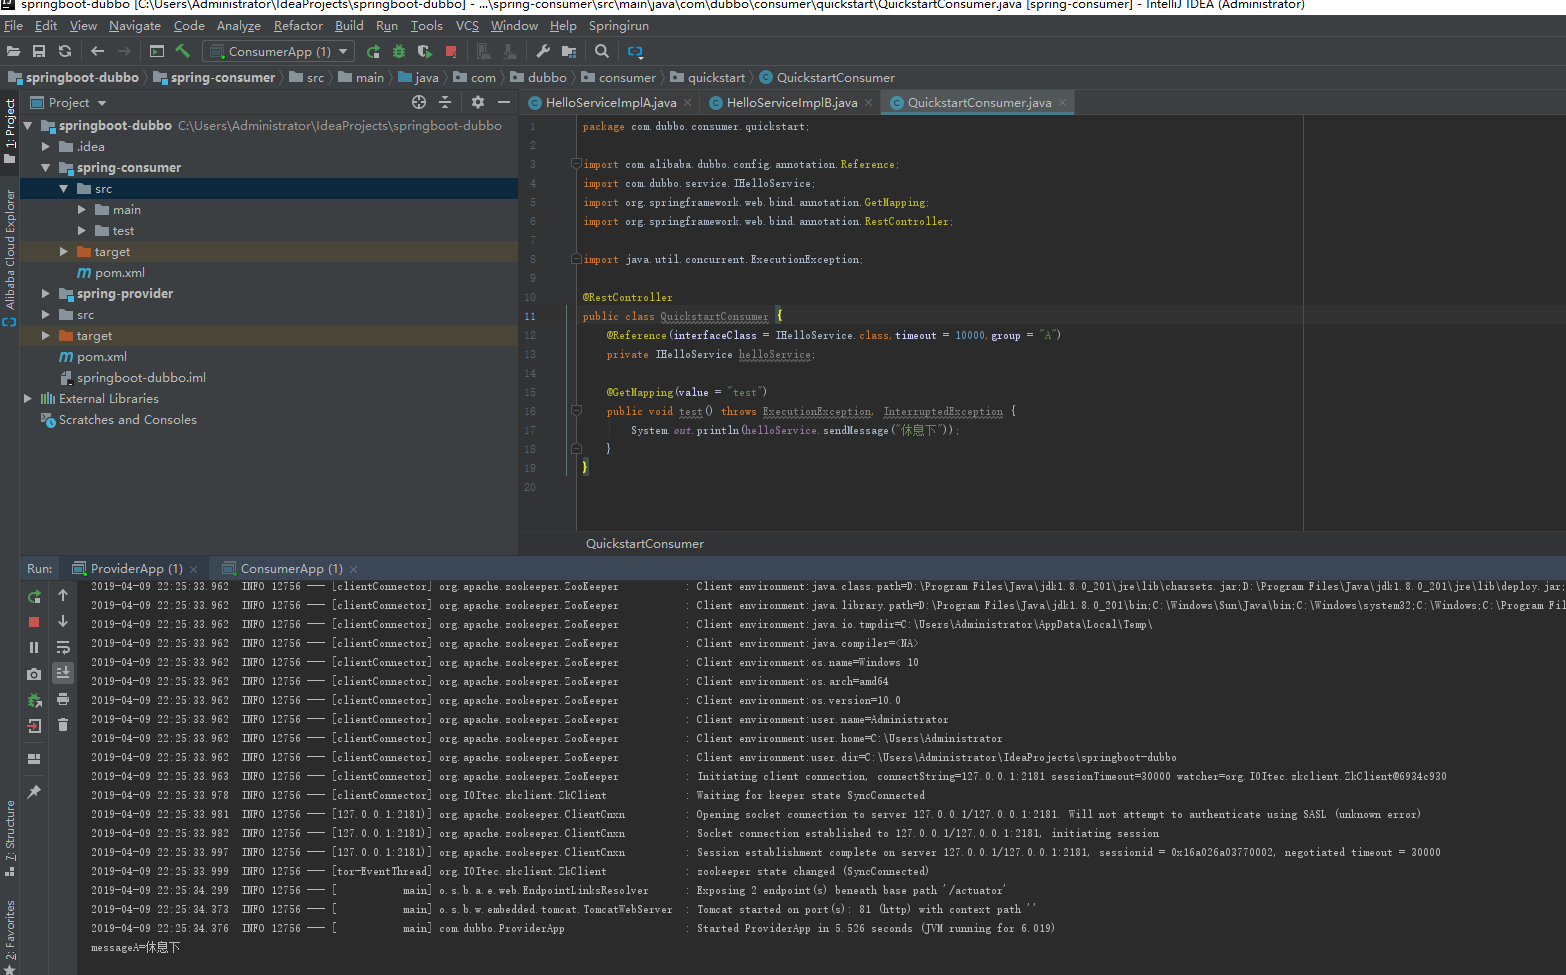Expand the spring-provider module in tree
1566x975 pixels.
(46, 294)
